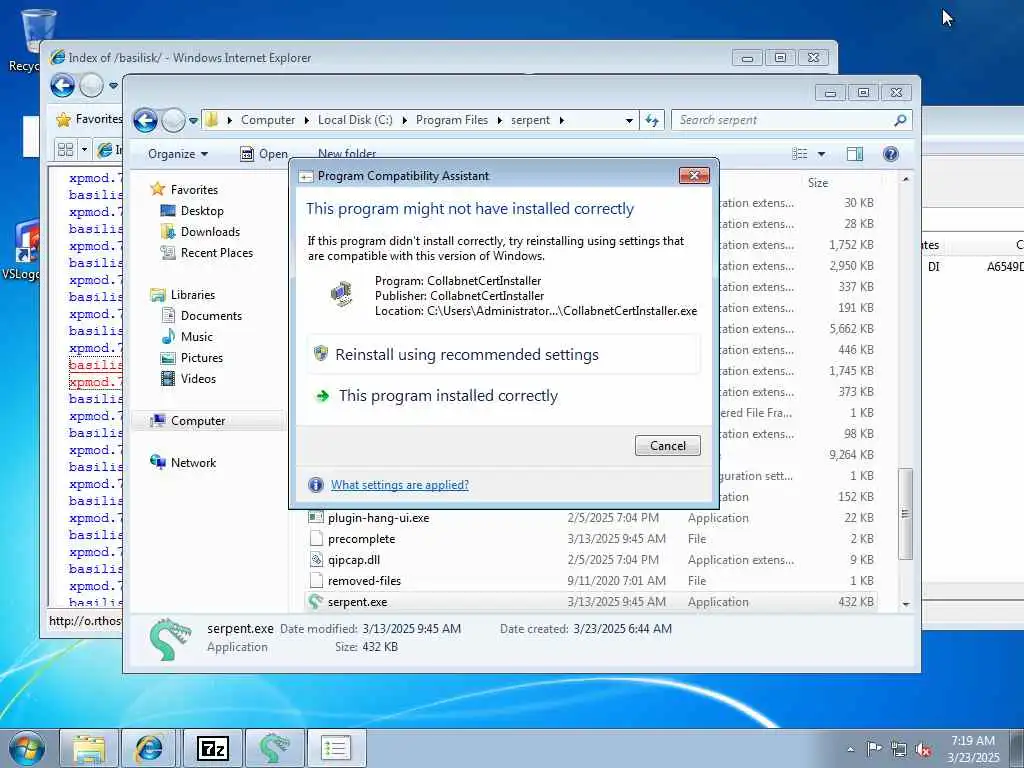Select Favorites in navigation pane
This screenshot has height=768, width=1024.
184,189
